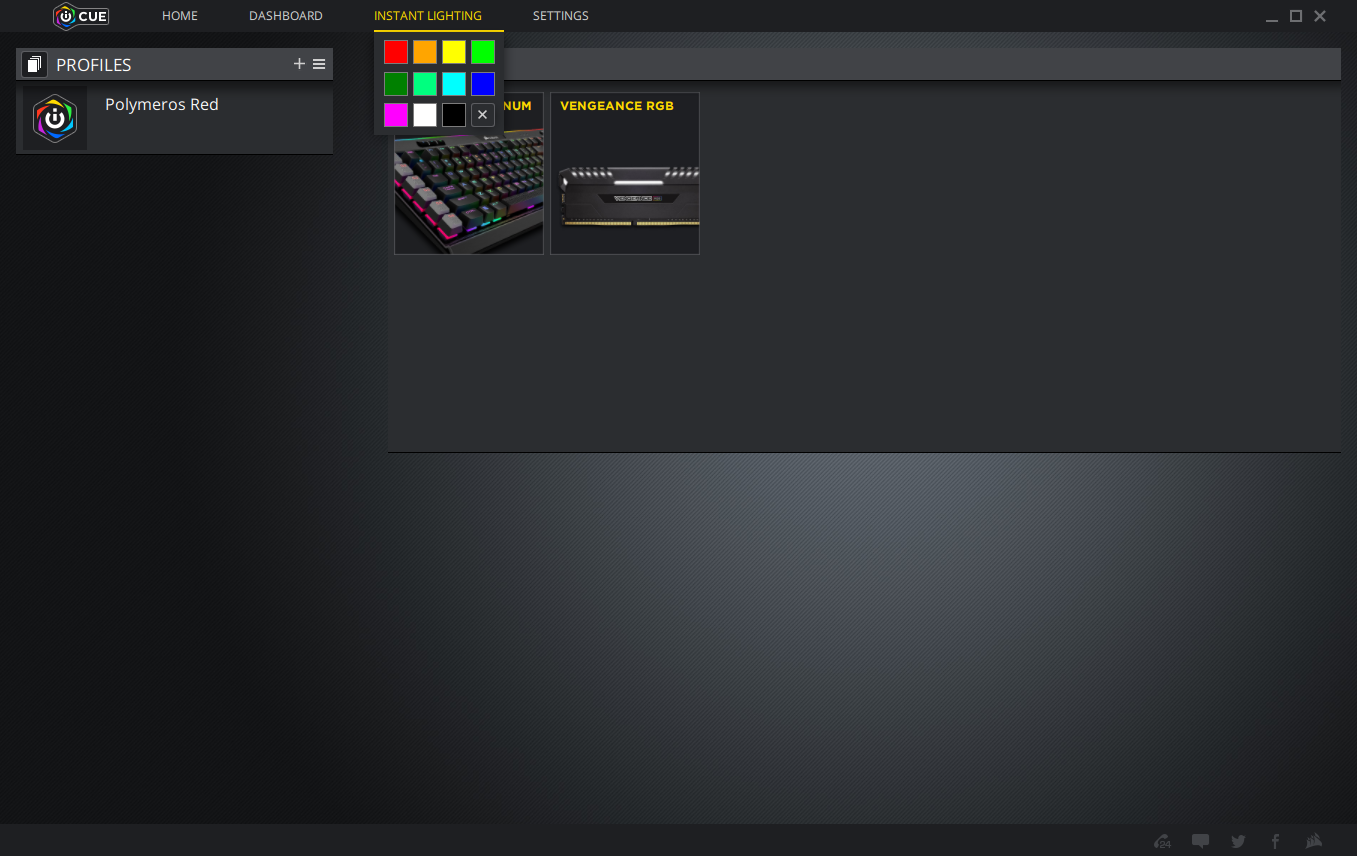Clear instant lighting with the X button
Image resolution: width=1357 pixels, height=856 pixels.
click(483, 115)
